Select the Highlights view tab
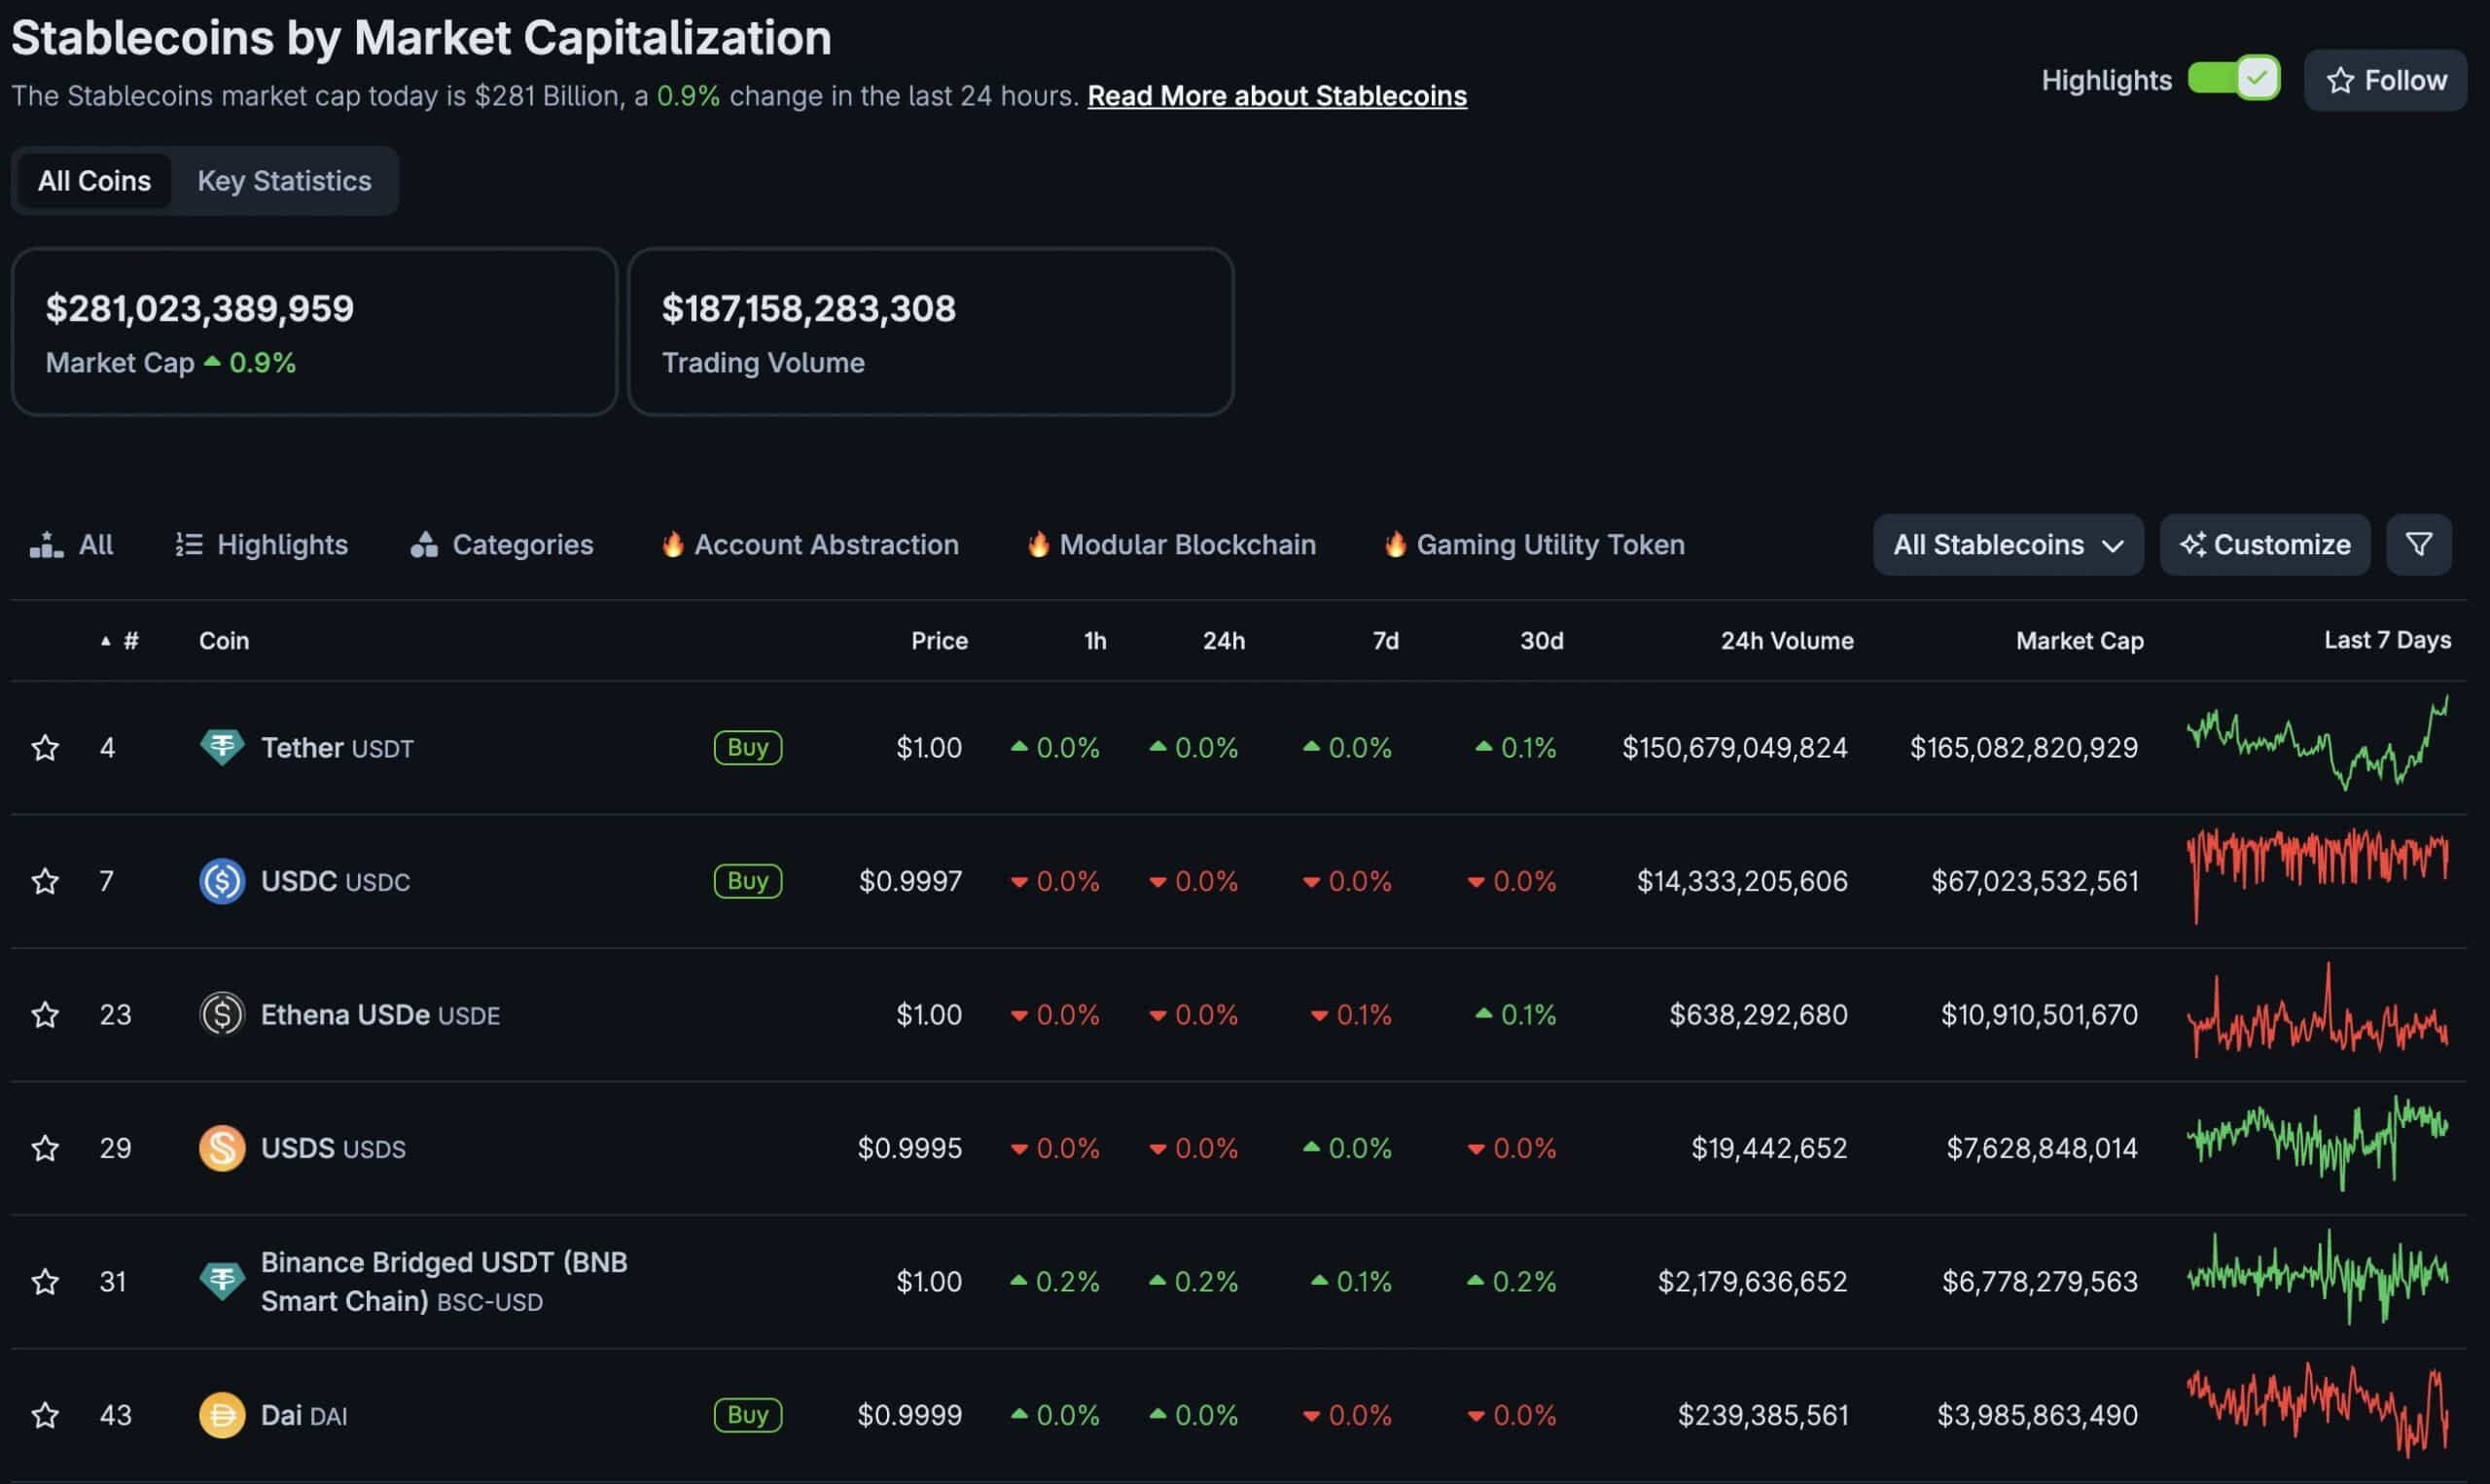Viewport: 2490px width, 1484px height. [262, 545]
